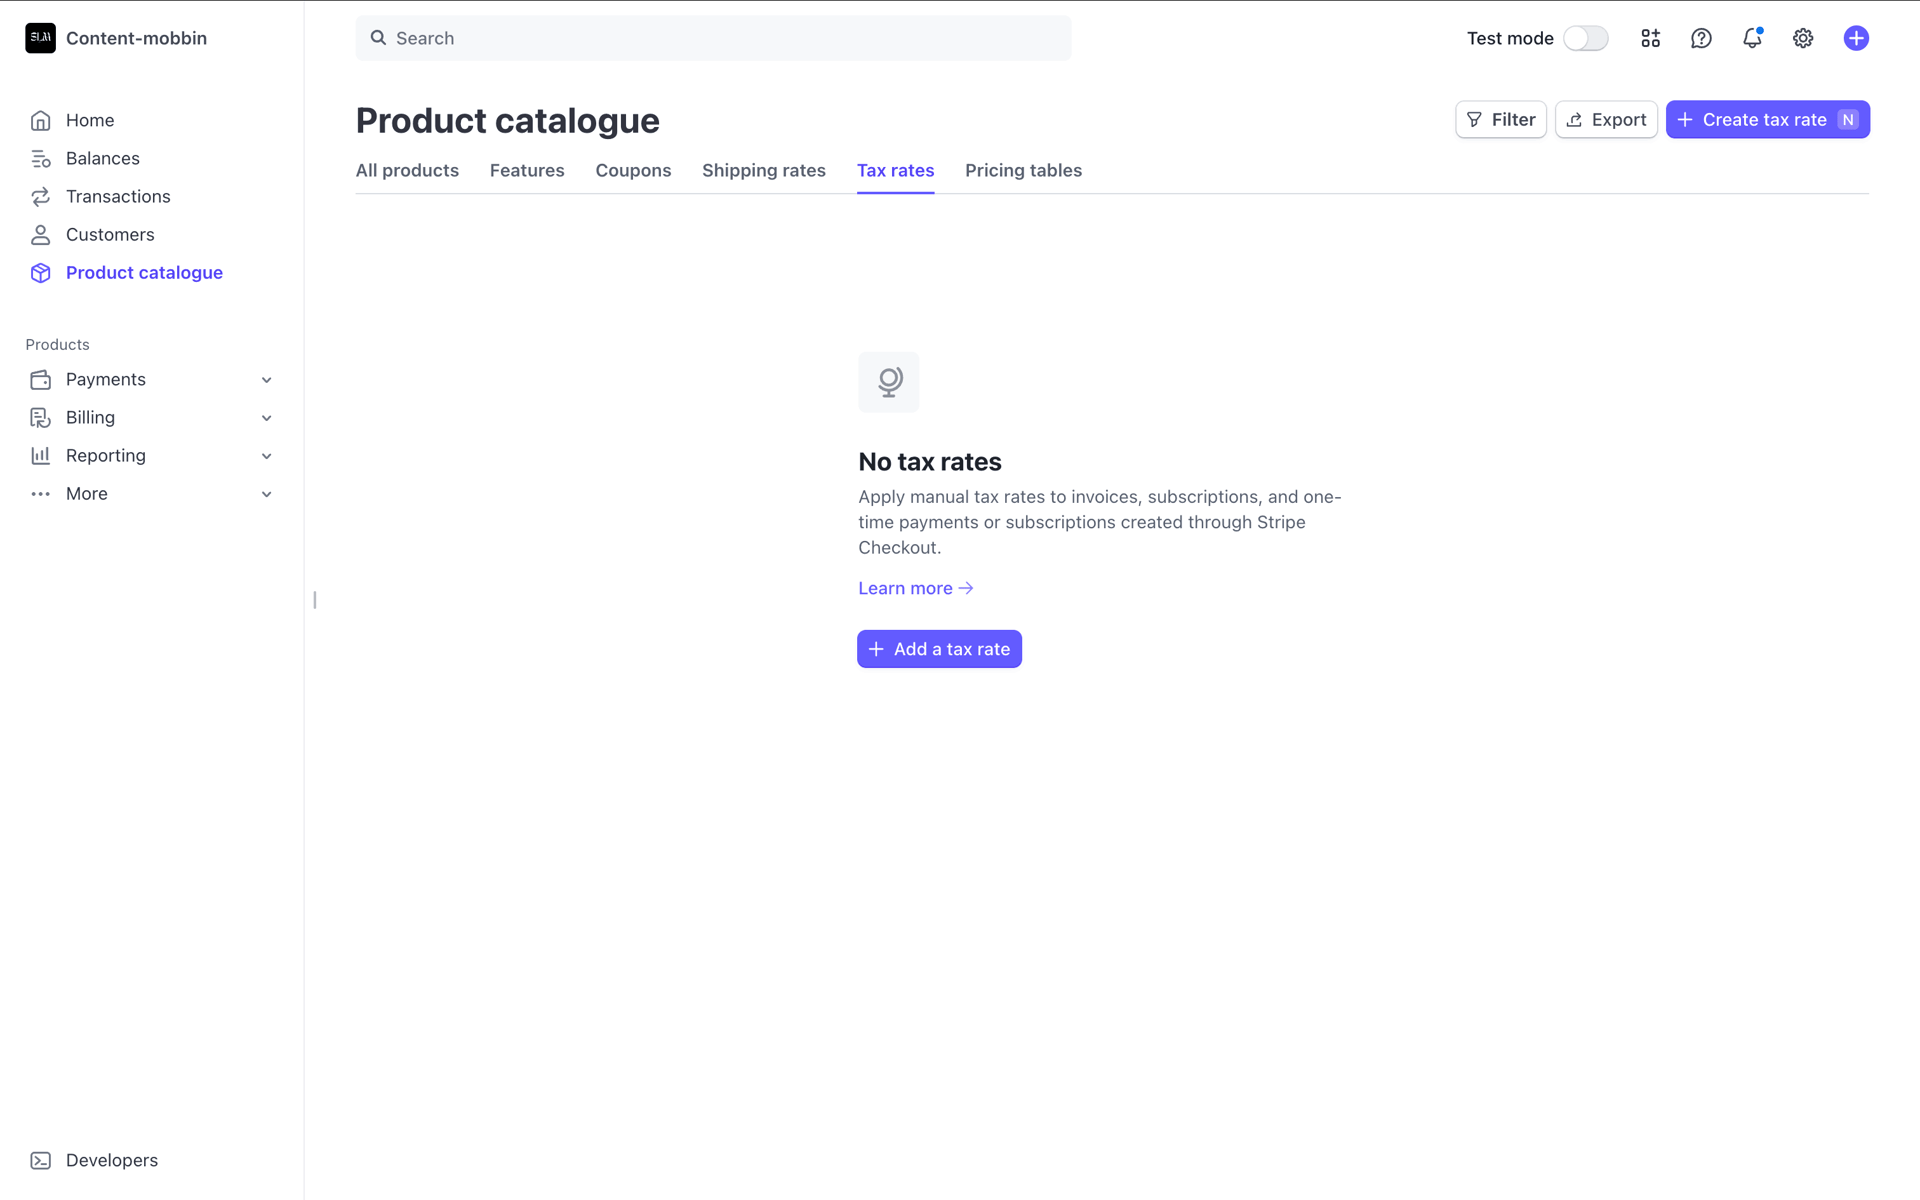This screenshot has width=1920, height=1200.
Task: Click the Test mode label text
Action: [x=1510, y=38]
